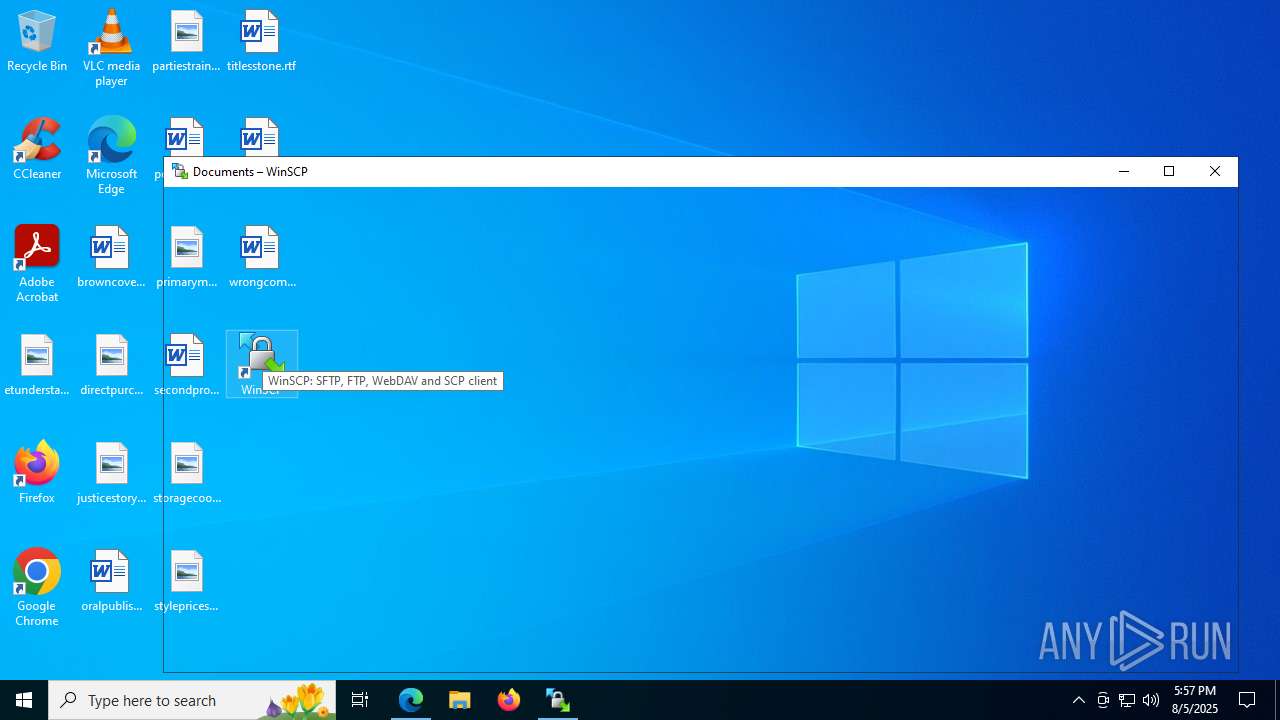This screenshot has height=720, width=1280.
Task: Maximize the WinSCP window
Action: coord(1169,171)
